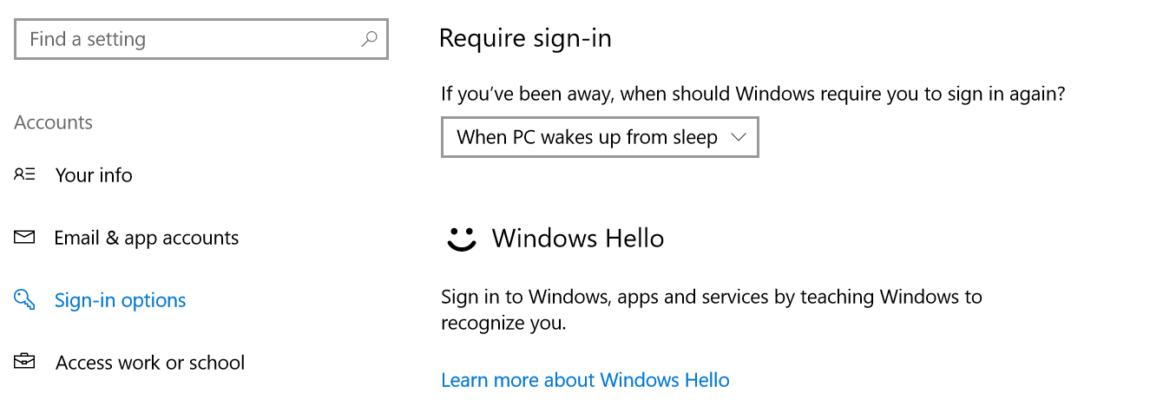Click the 'Sign in to Windows, apps and services' description
This screenshot has height=400, width=1150.
click(711, 297)
